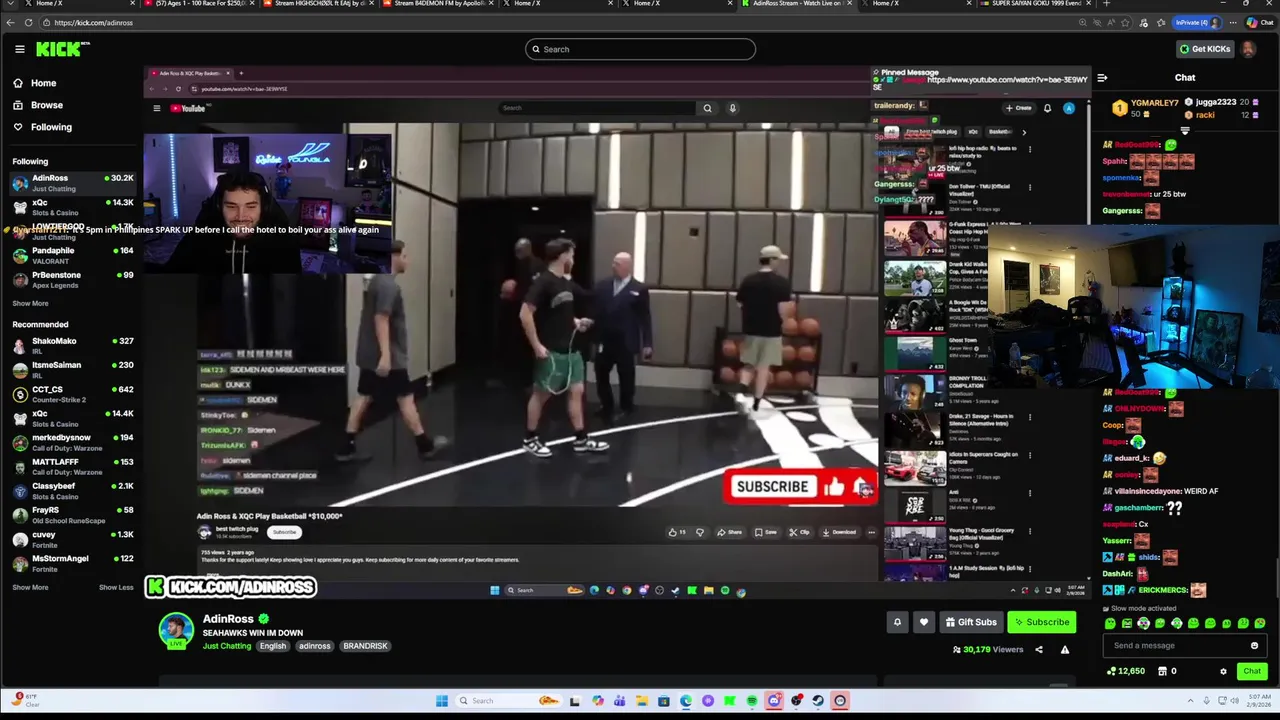
Task: Click the BRANDRISK tag
Action: [365, 646]
